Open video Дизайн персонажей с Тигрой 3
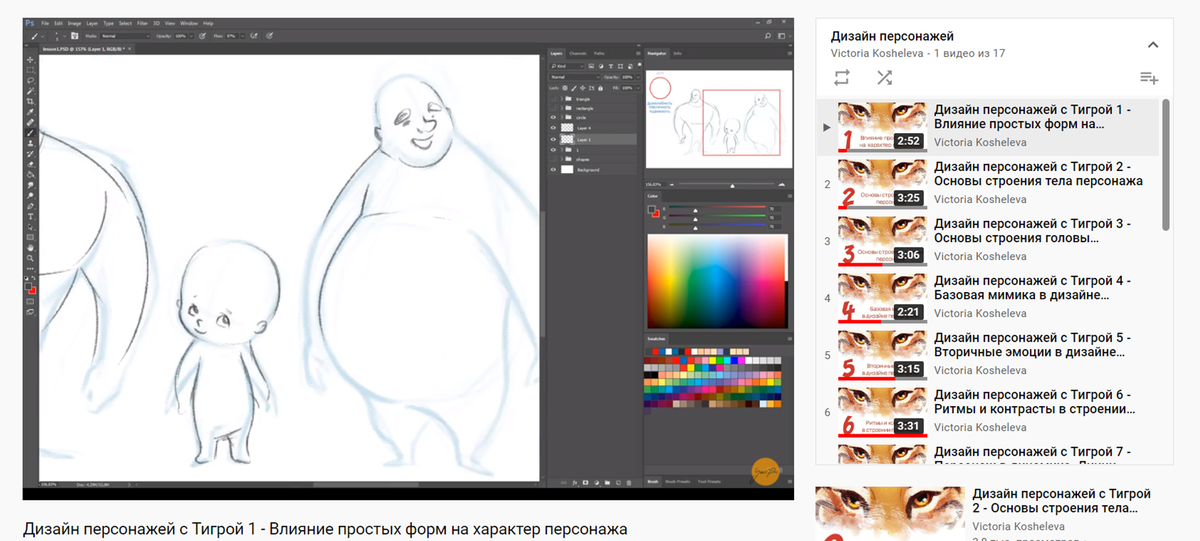This screenshot has width=1200, height=541. coord(990,240)
